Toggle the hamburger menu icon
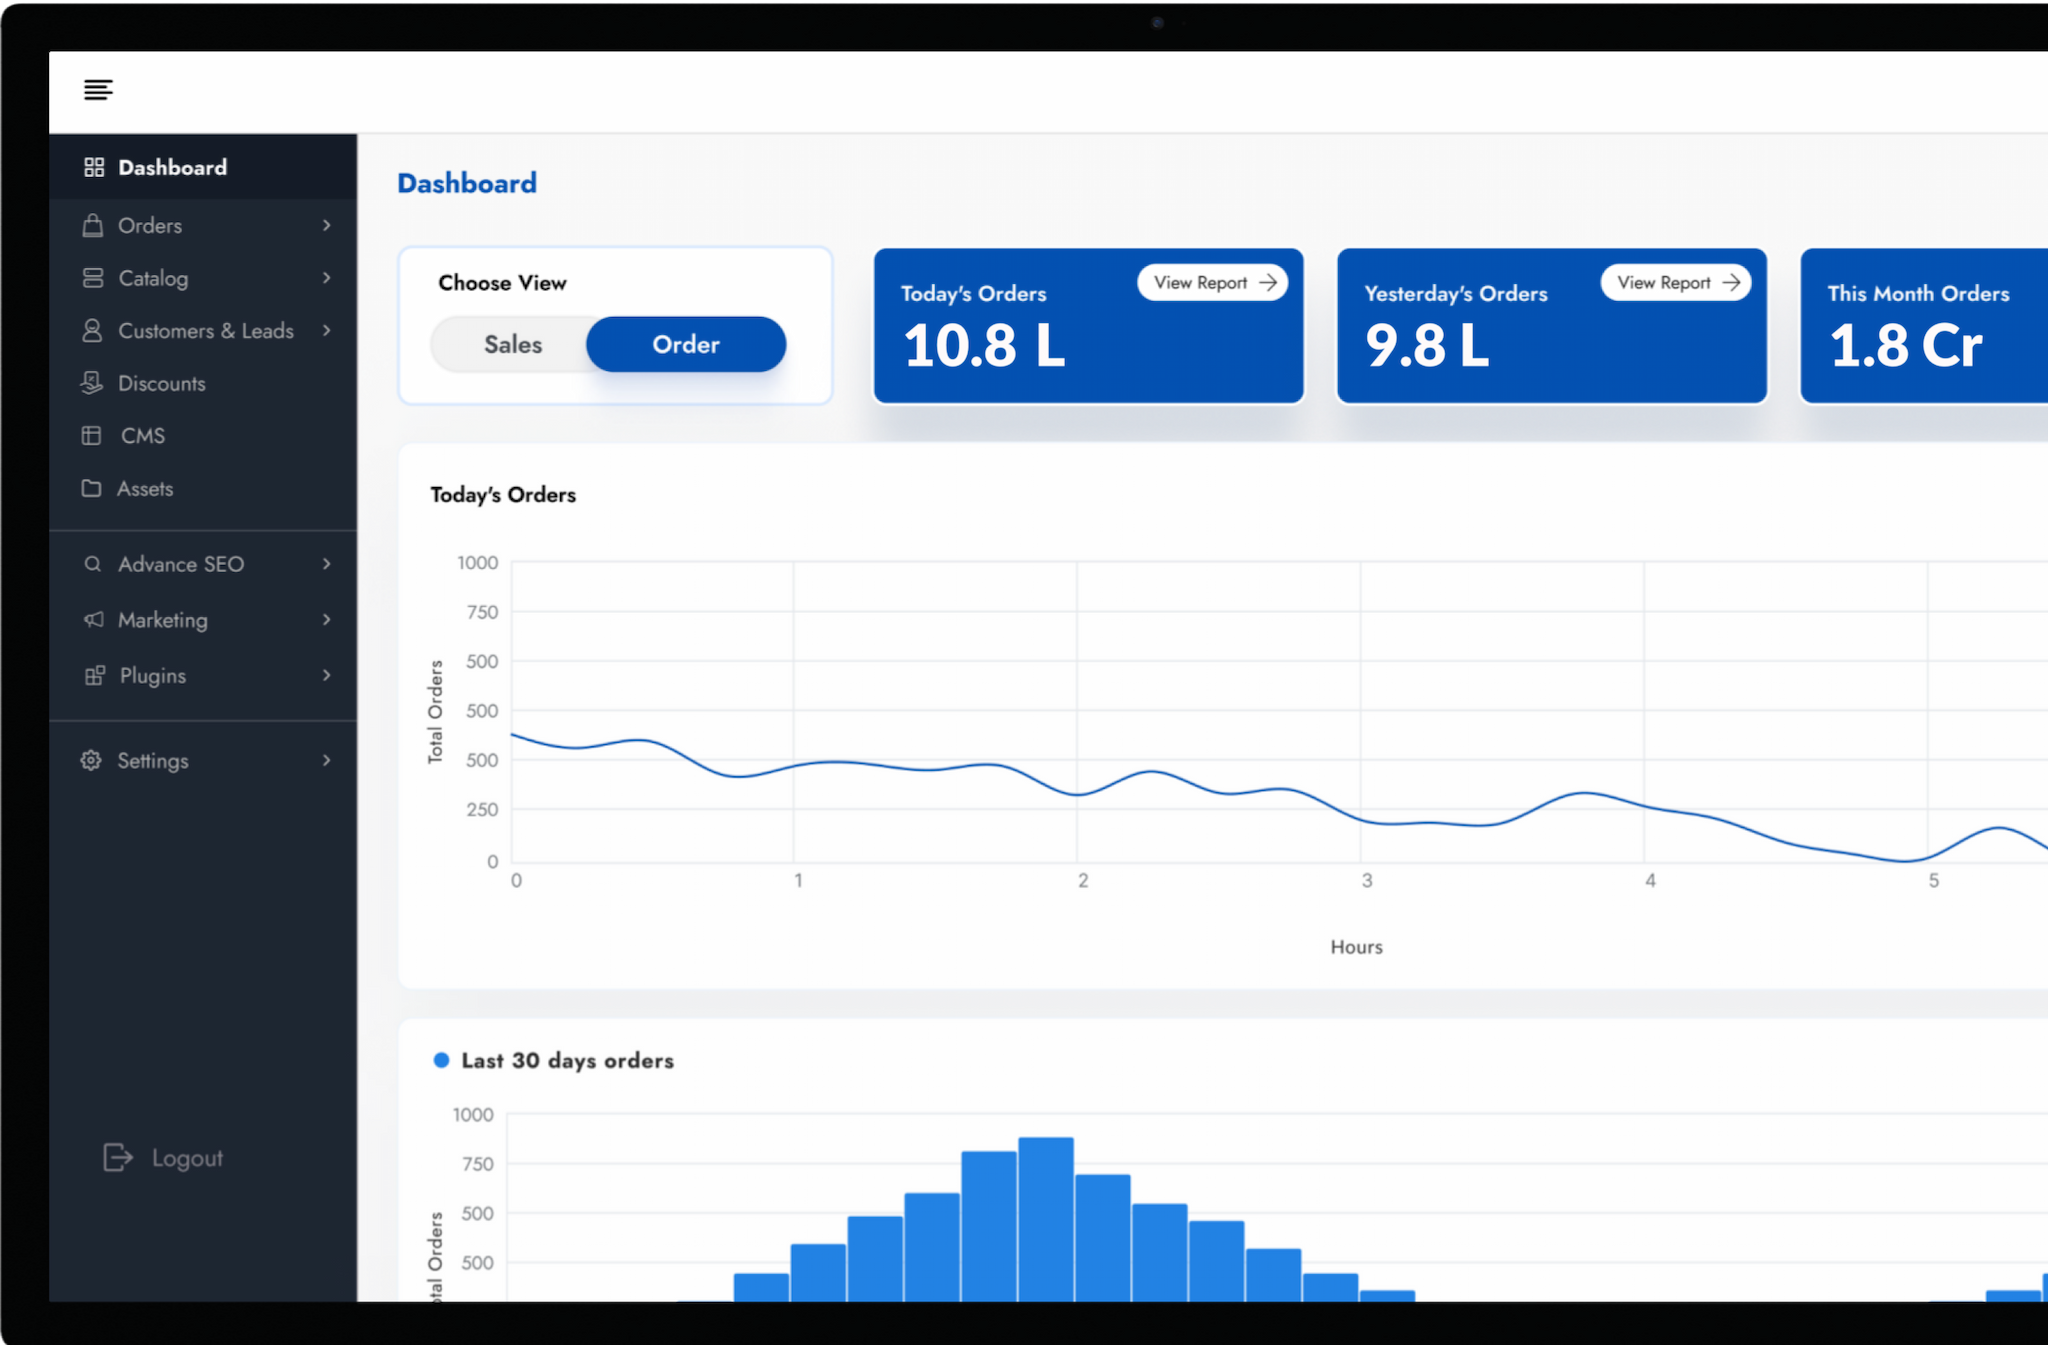 pos(98,90)
